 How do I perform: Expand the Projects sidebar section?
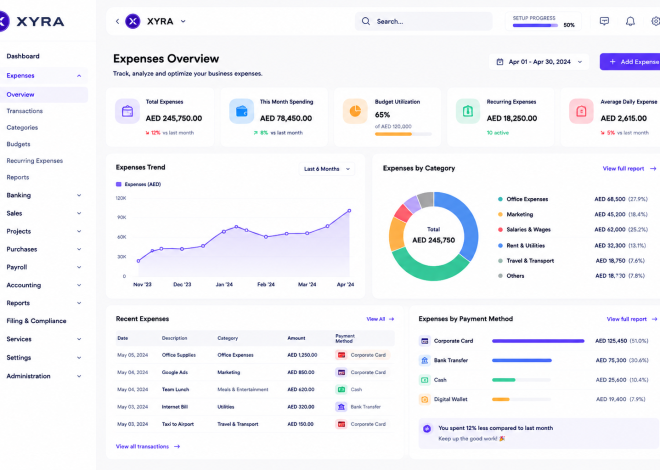(79, 231)
